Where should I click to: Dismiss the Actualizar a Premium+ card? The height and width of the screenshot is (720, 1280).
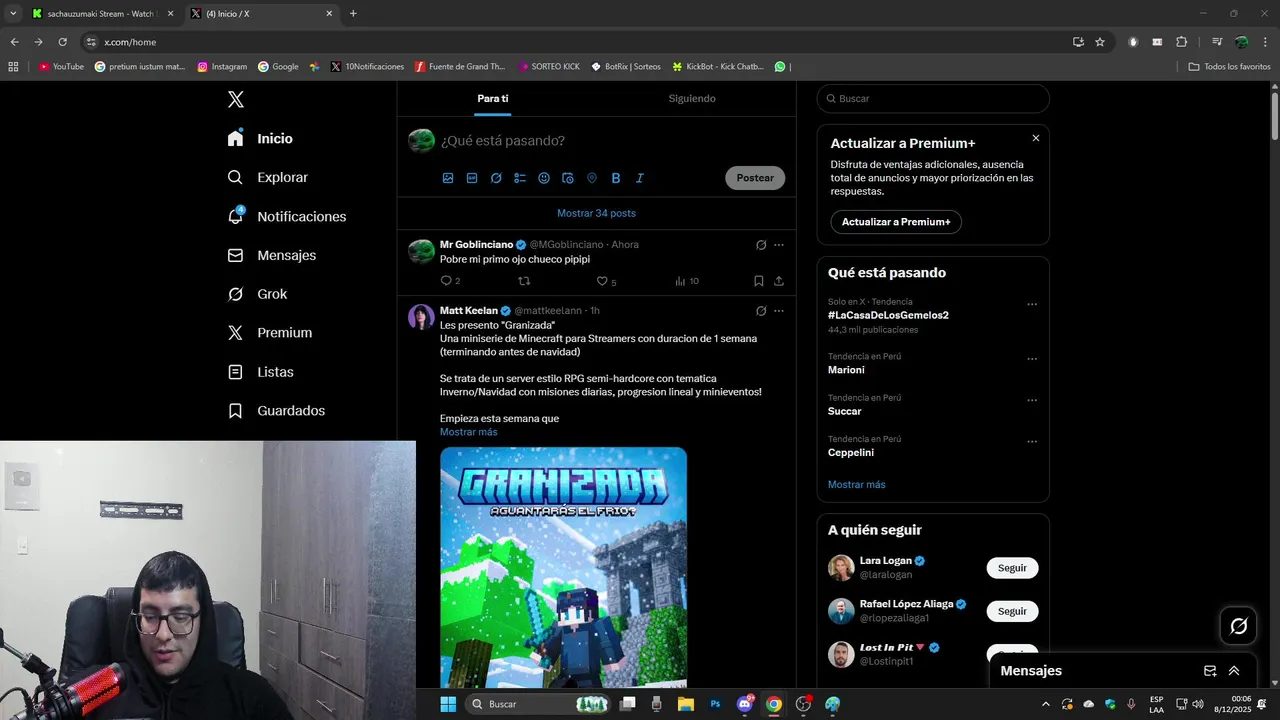tap(1036, 138)
